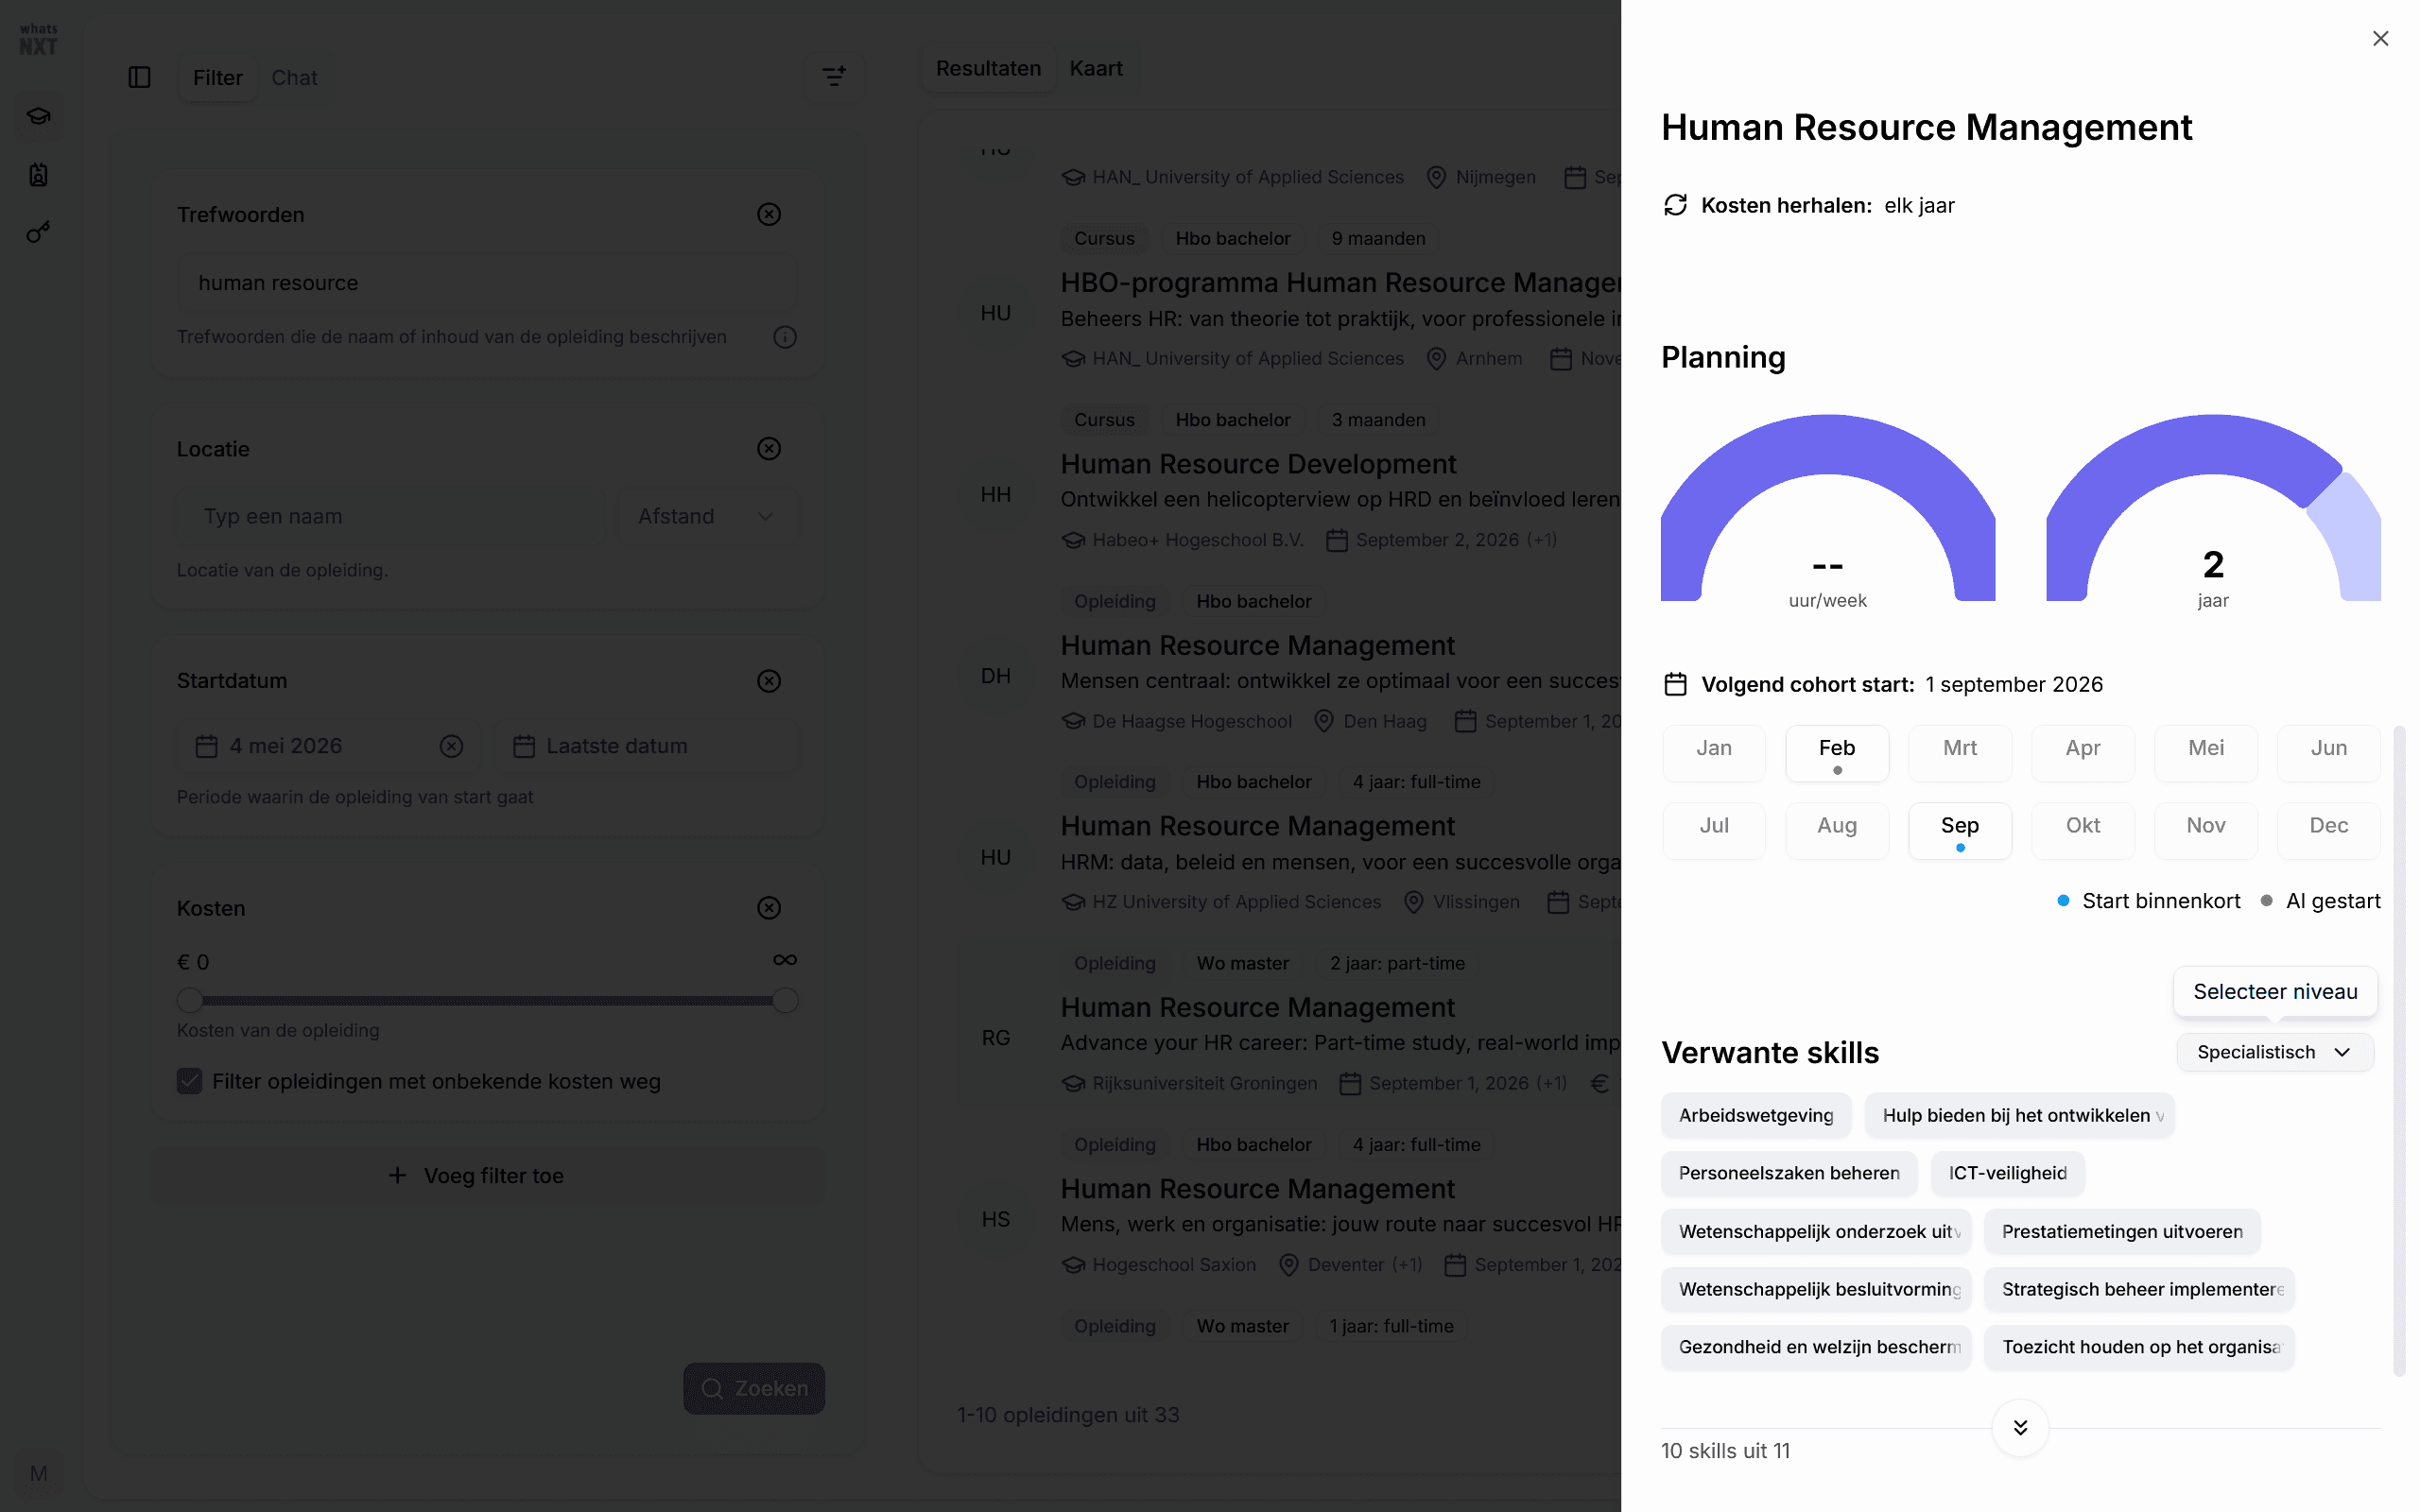Switch to the Filter tab
Screen dimensions: 2420x1512
[x=217, y=77]
